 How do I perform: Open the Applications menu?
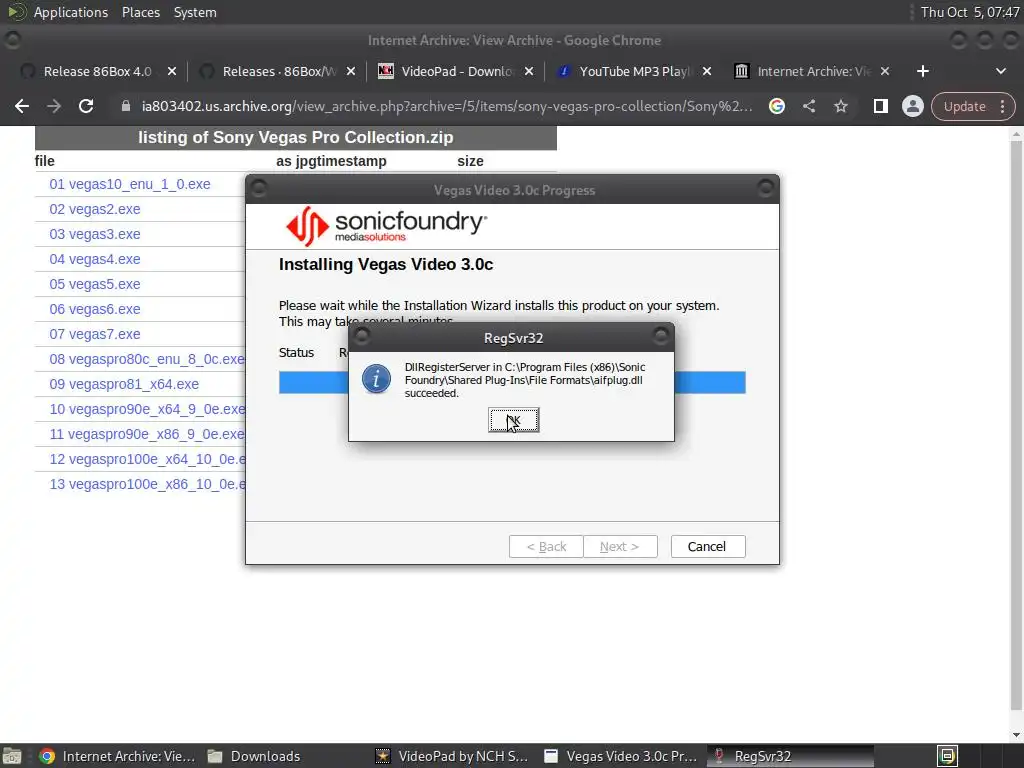point(71,12)
